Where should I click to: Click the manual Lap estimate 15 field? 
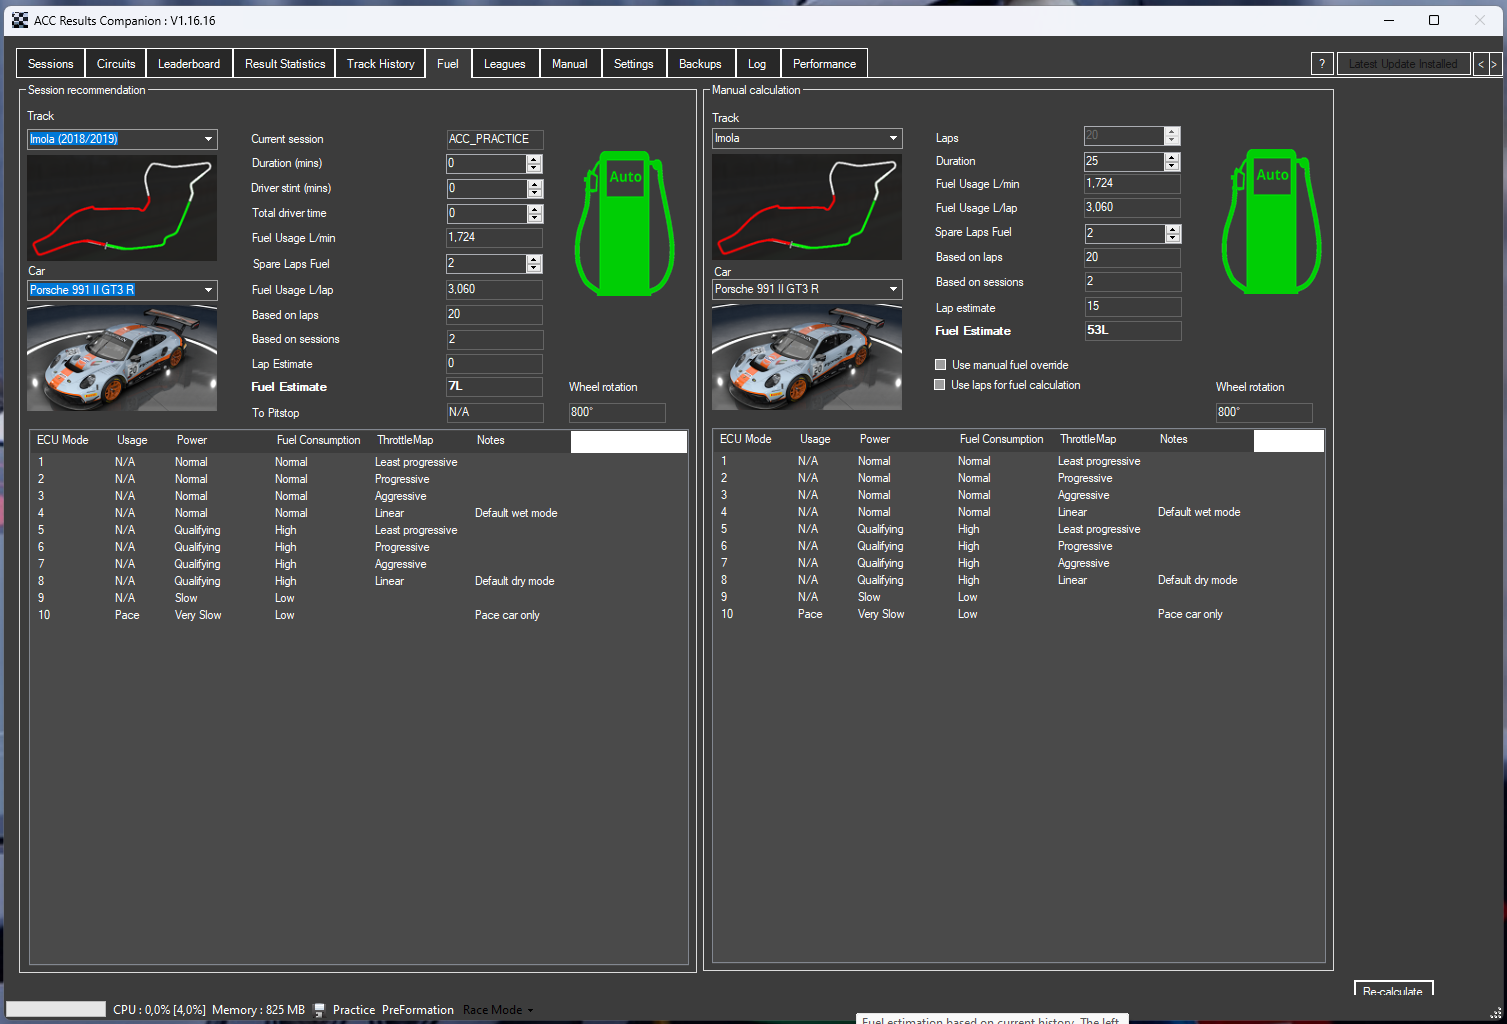coord(1132,307)
